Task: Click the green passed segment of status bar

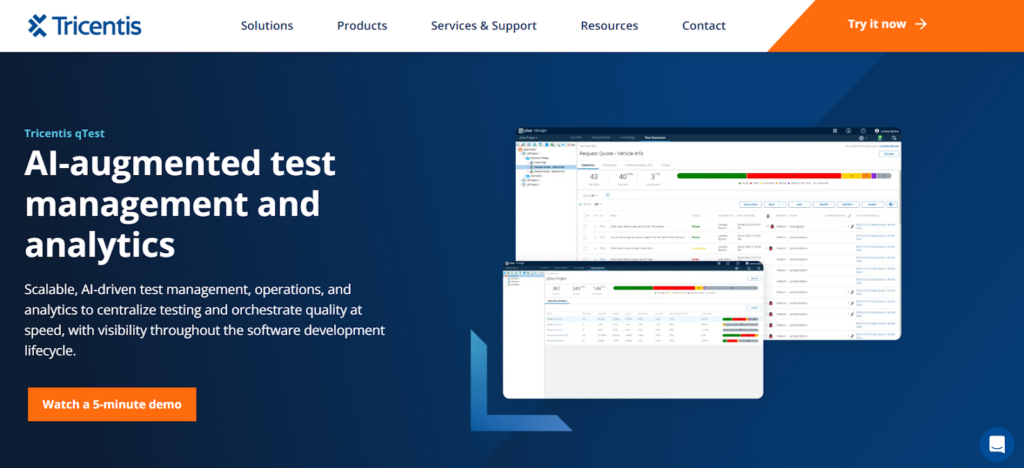Action: pos(710,175)
